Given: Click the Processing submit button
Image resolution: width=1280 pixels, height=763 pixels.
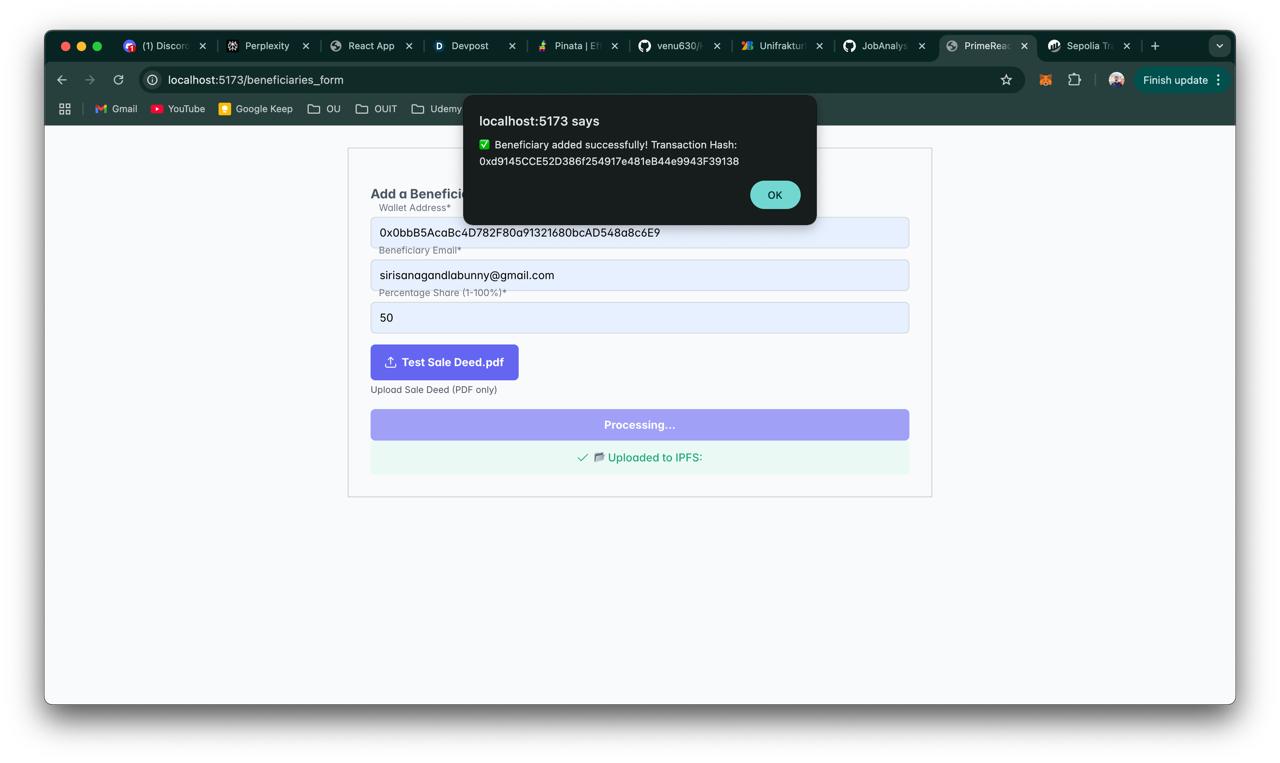Looking at the screenshot, I should pyautogui.click(x=640, y=425).
